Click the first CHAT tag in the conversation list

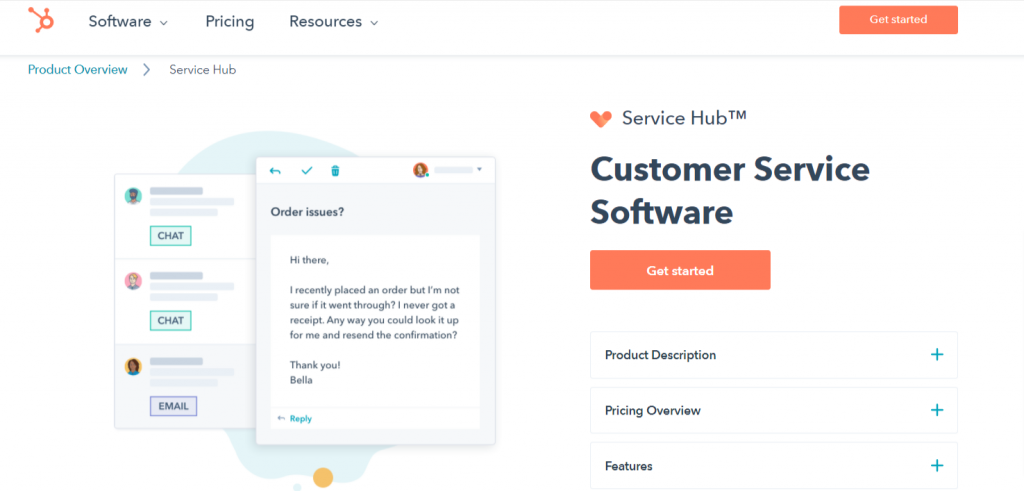(x=170, y=236)
